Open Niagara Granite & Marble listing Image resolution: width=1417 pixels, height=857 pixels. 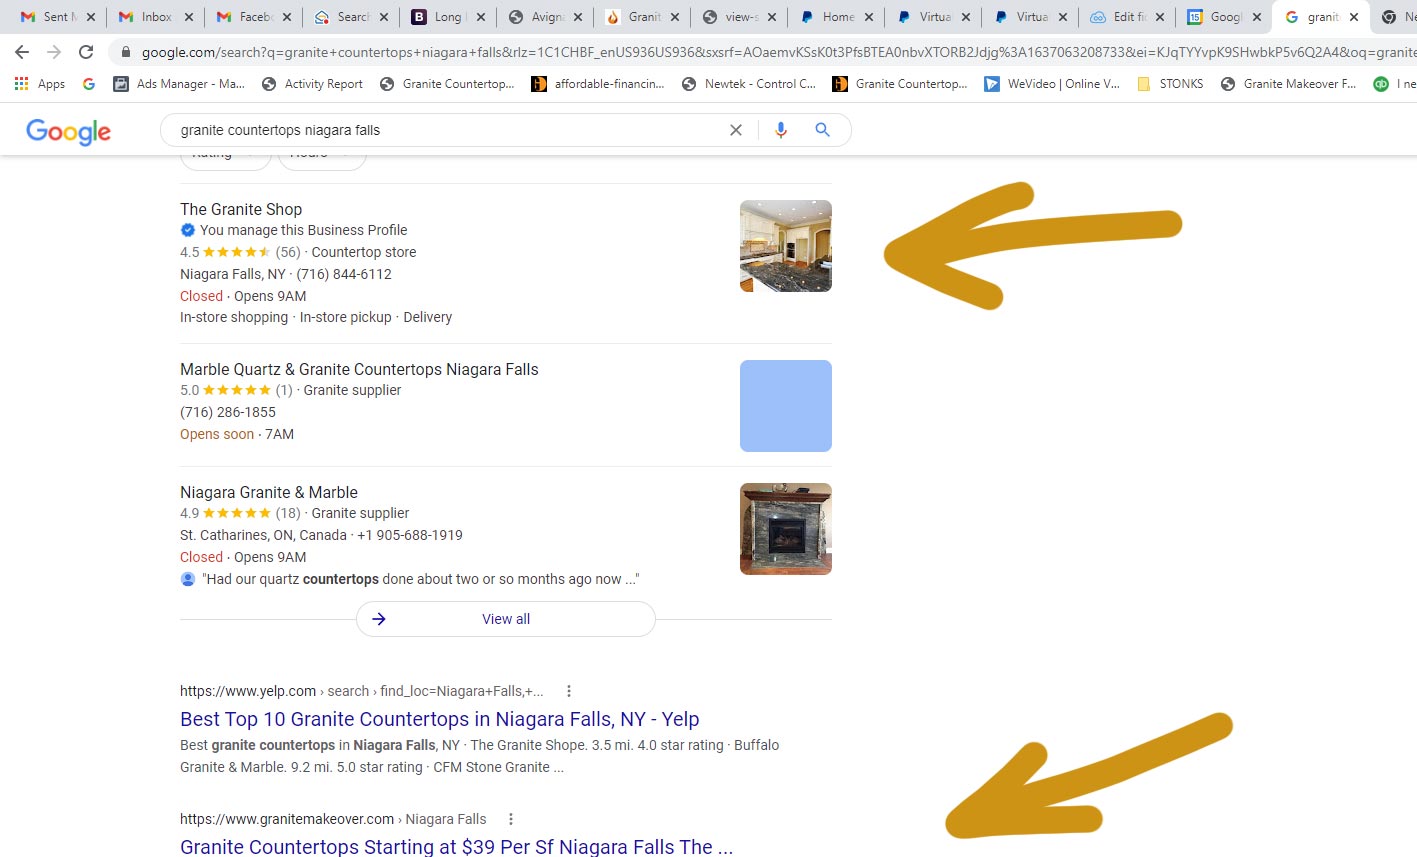tap(269, 492)
